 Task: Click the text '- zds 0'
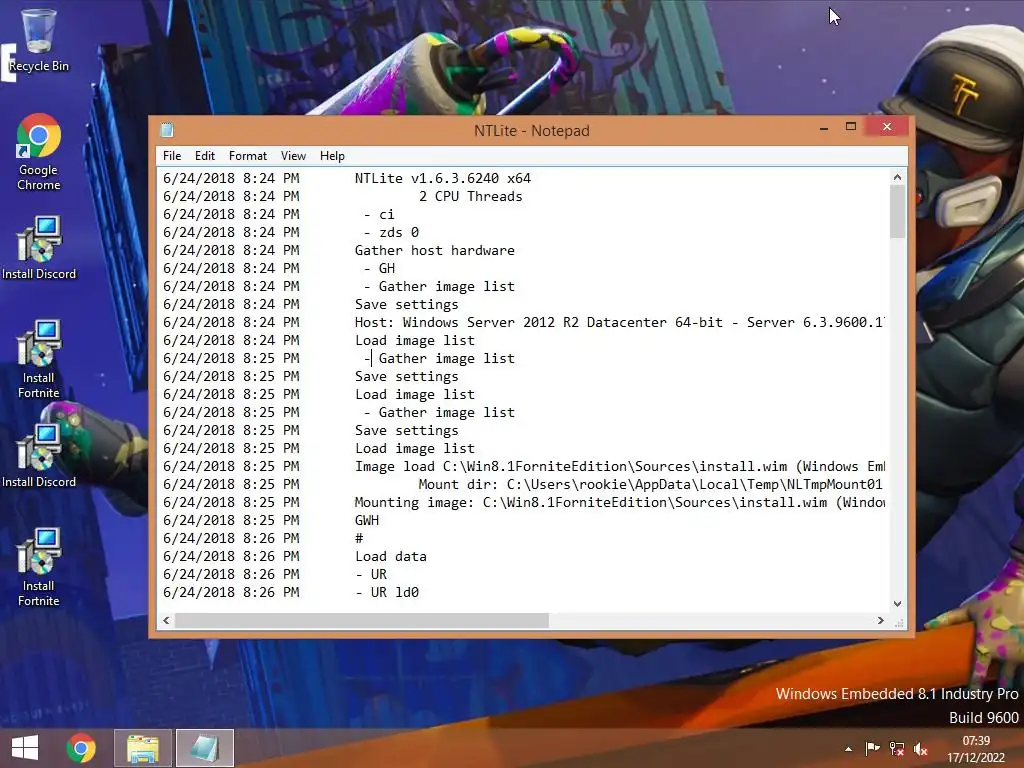(391, 232)
